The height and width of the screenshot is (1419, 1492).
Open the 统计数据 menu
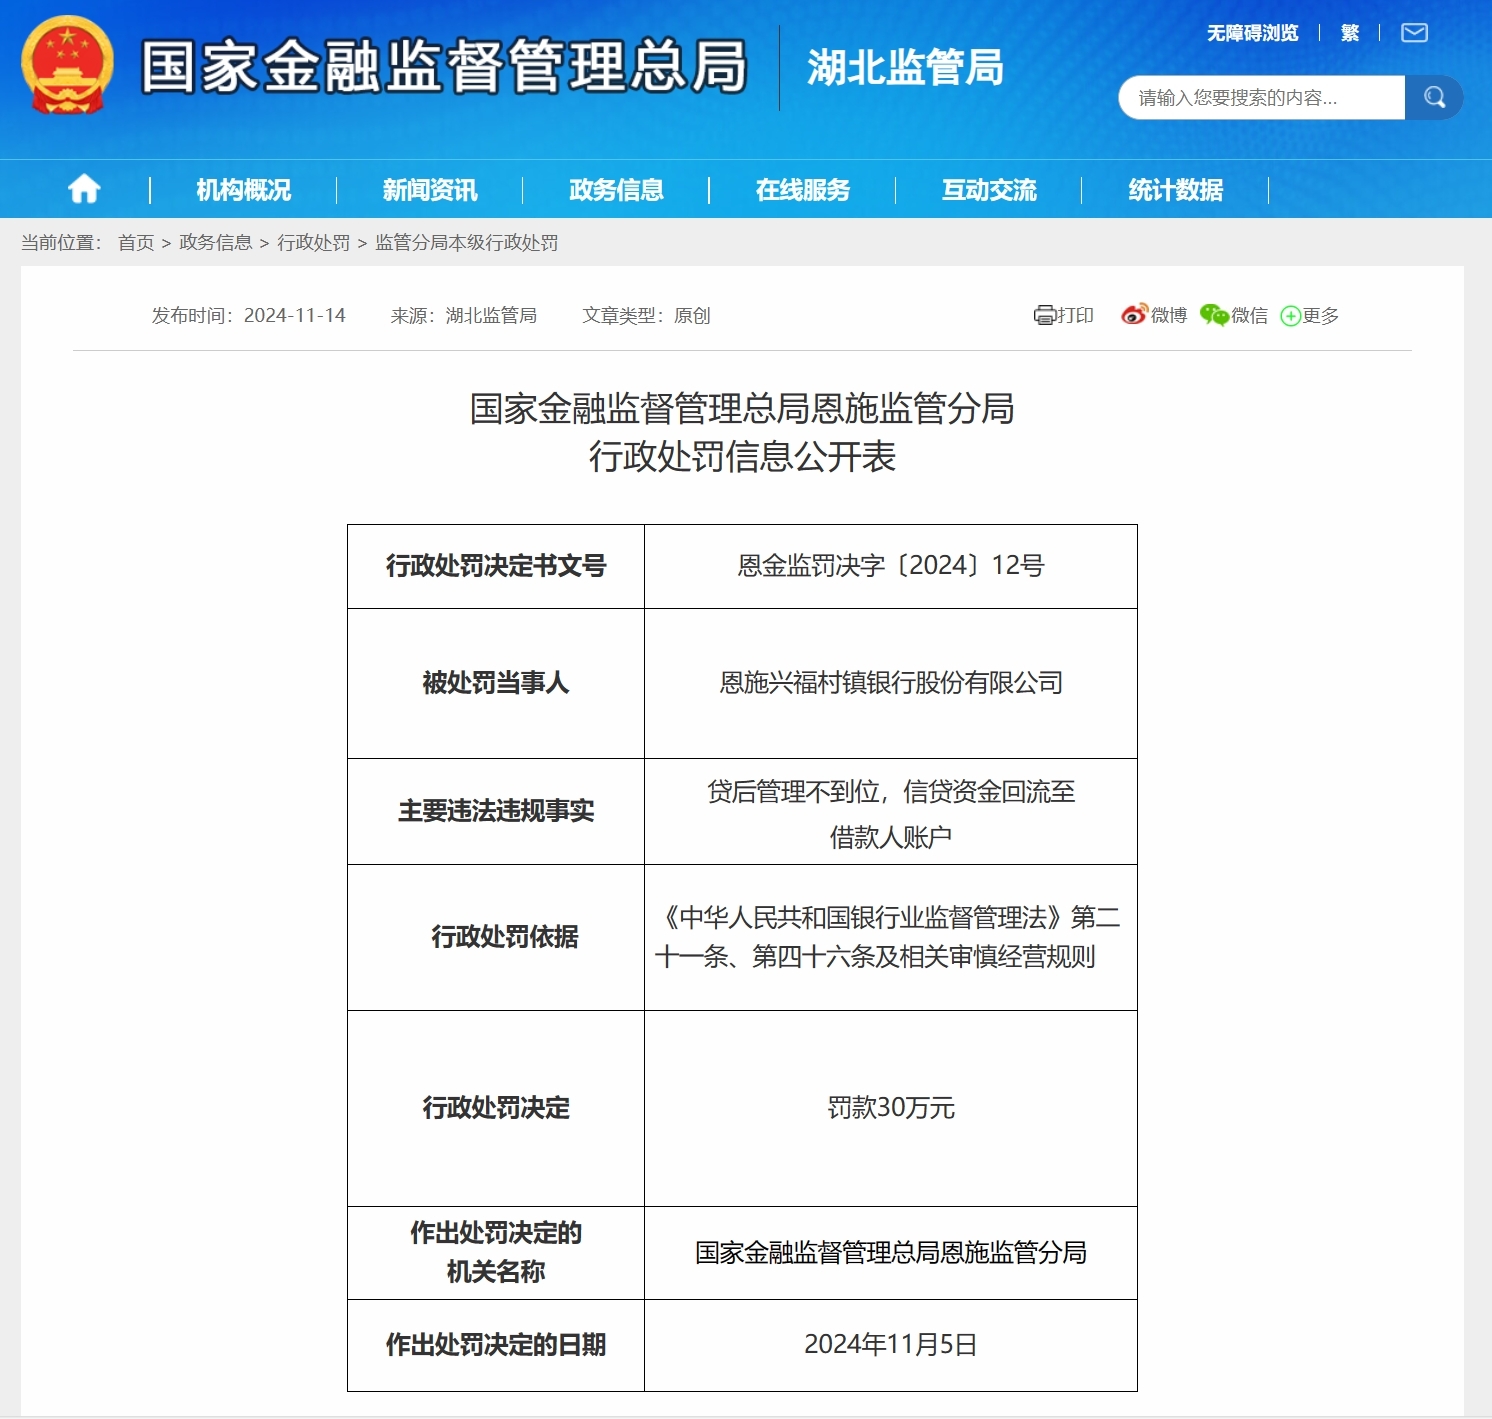pos(1173,189)
